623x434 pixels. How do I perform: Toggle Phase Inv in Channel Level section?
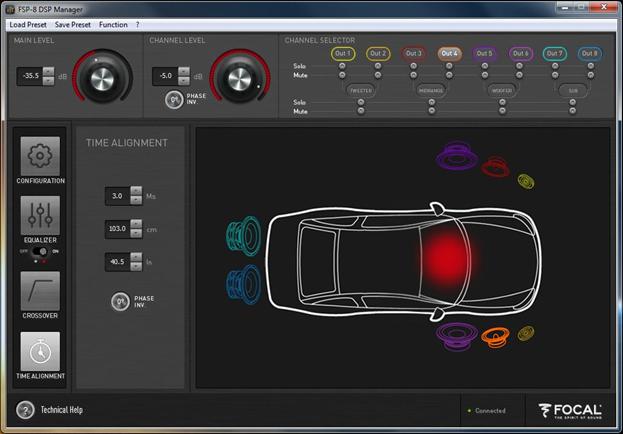[173, 99]
